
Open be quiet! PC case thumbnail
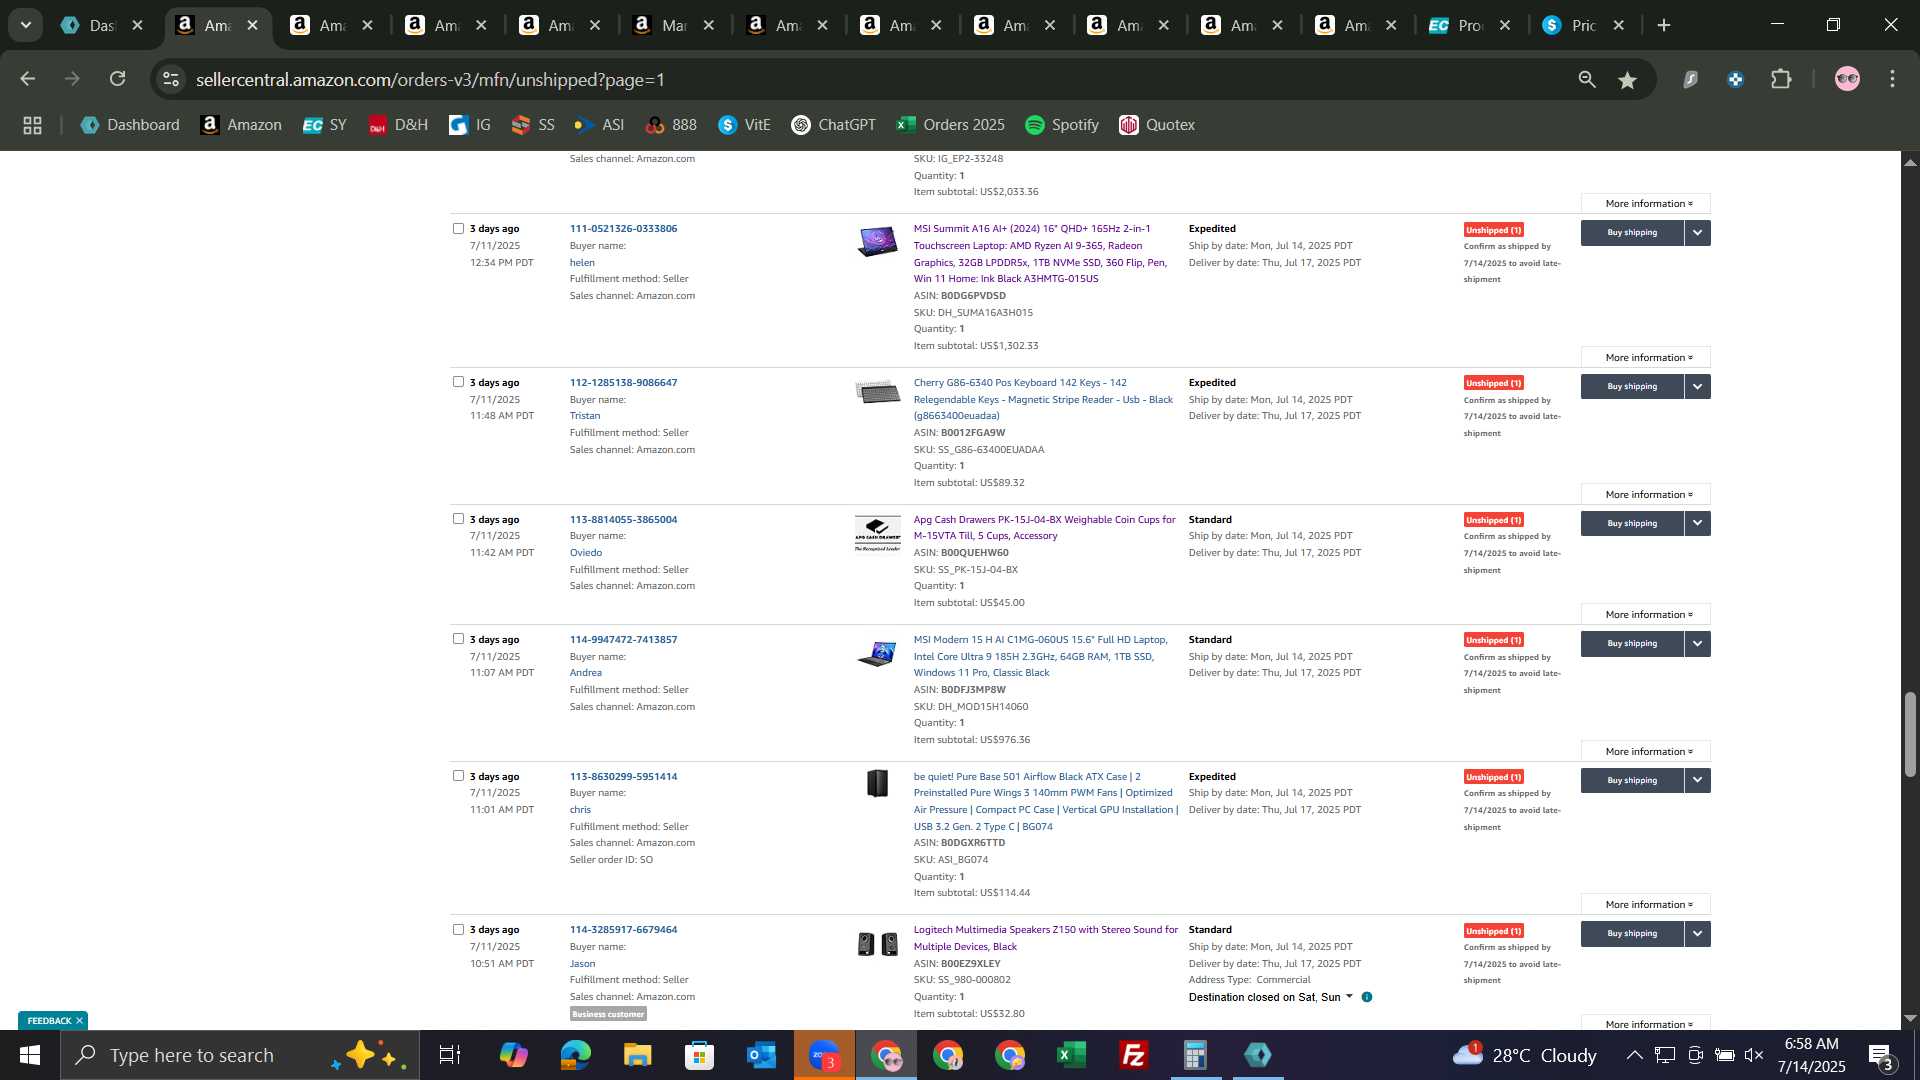click(878, 783)
